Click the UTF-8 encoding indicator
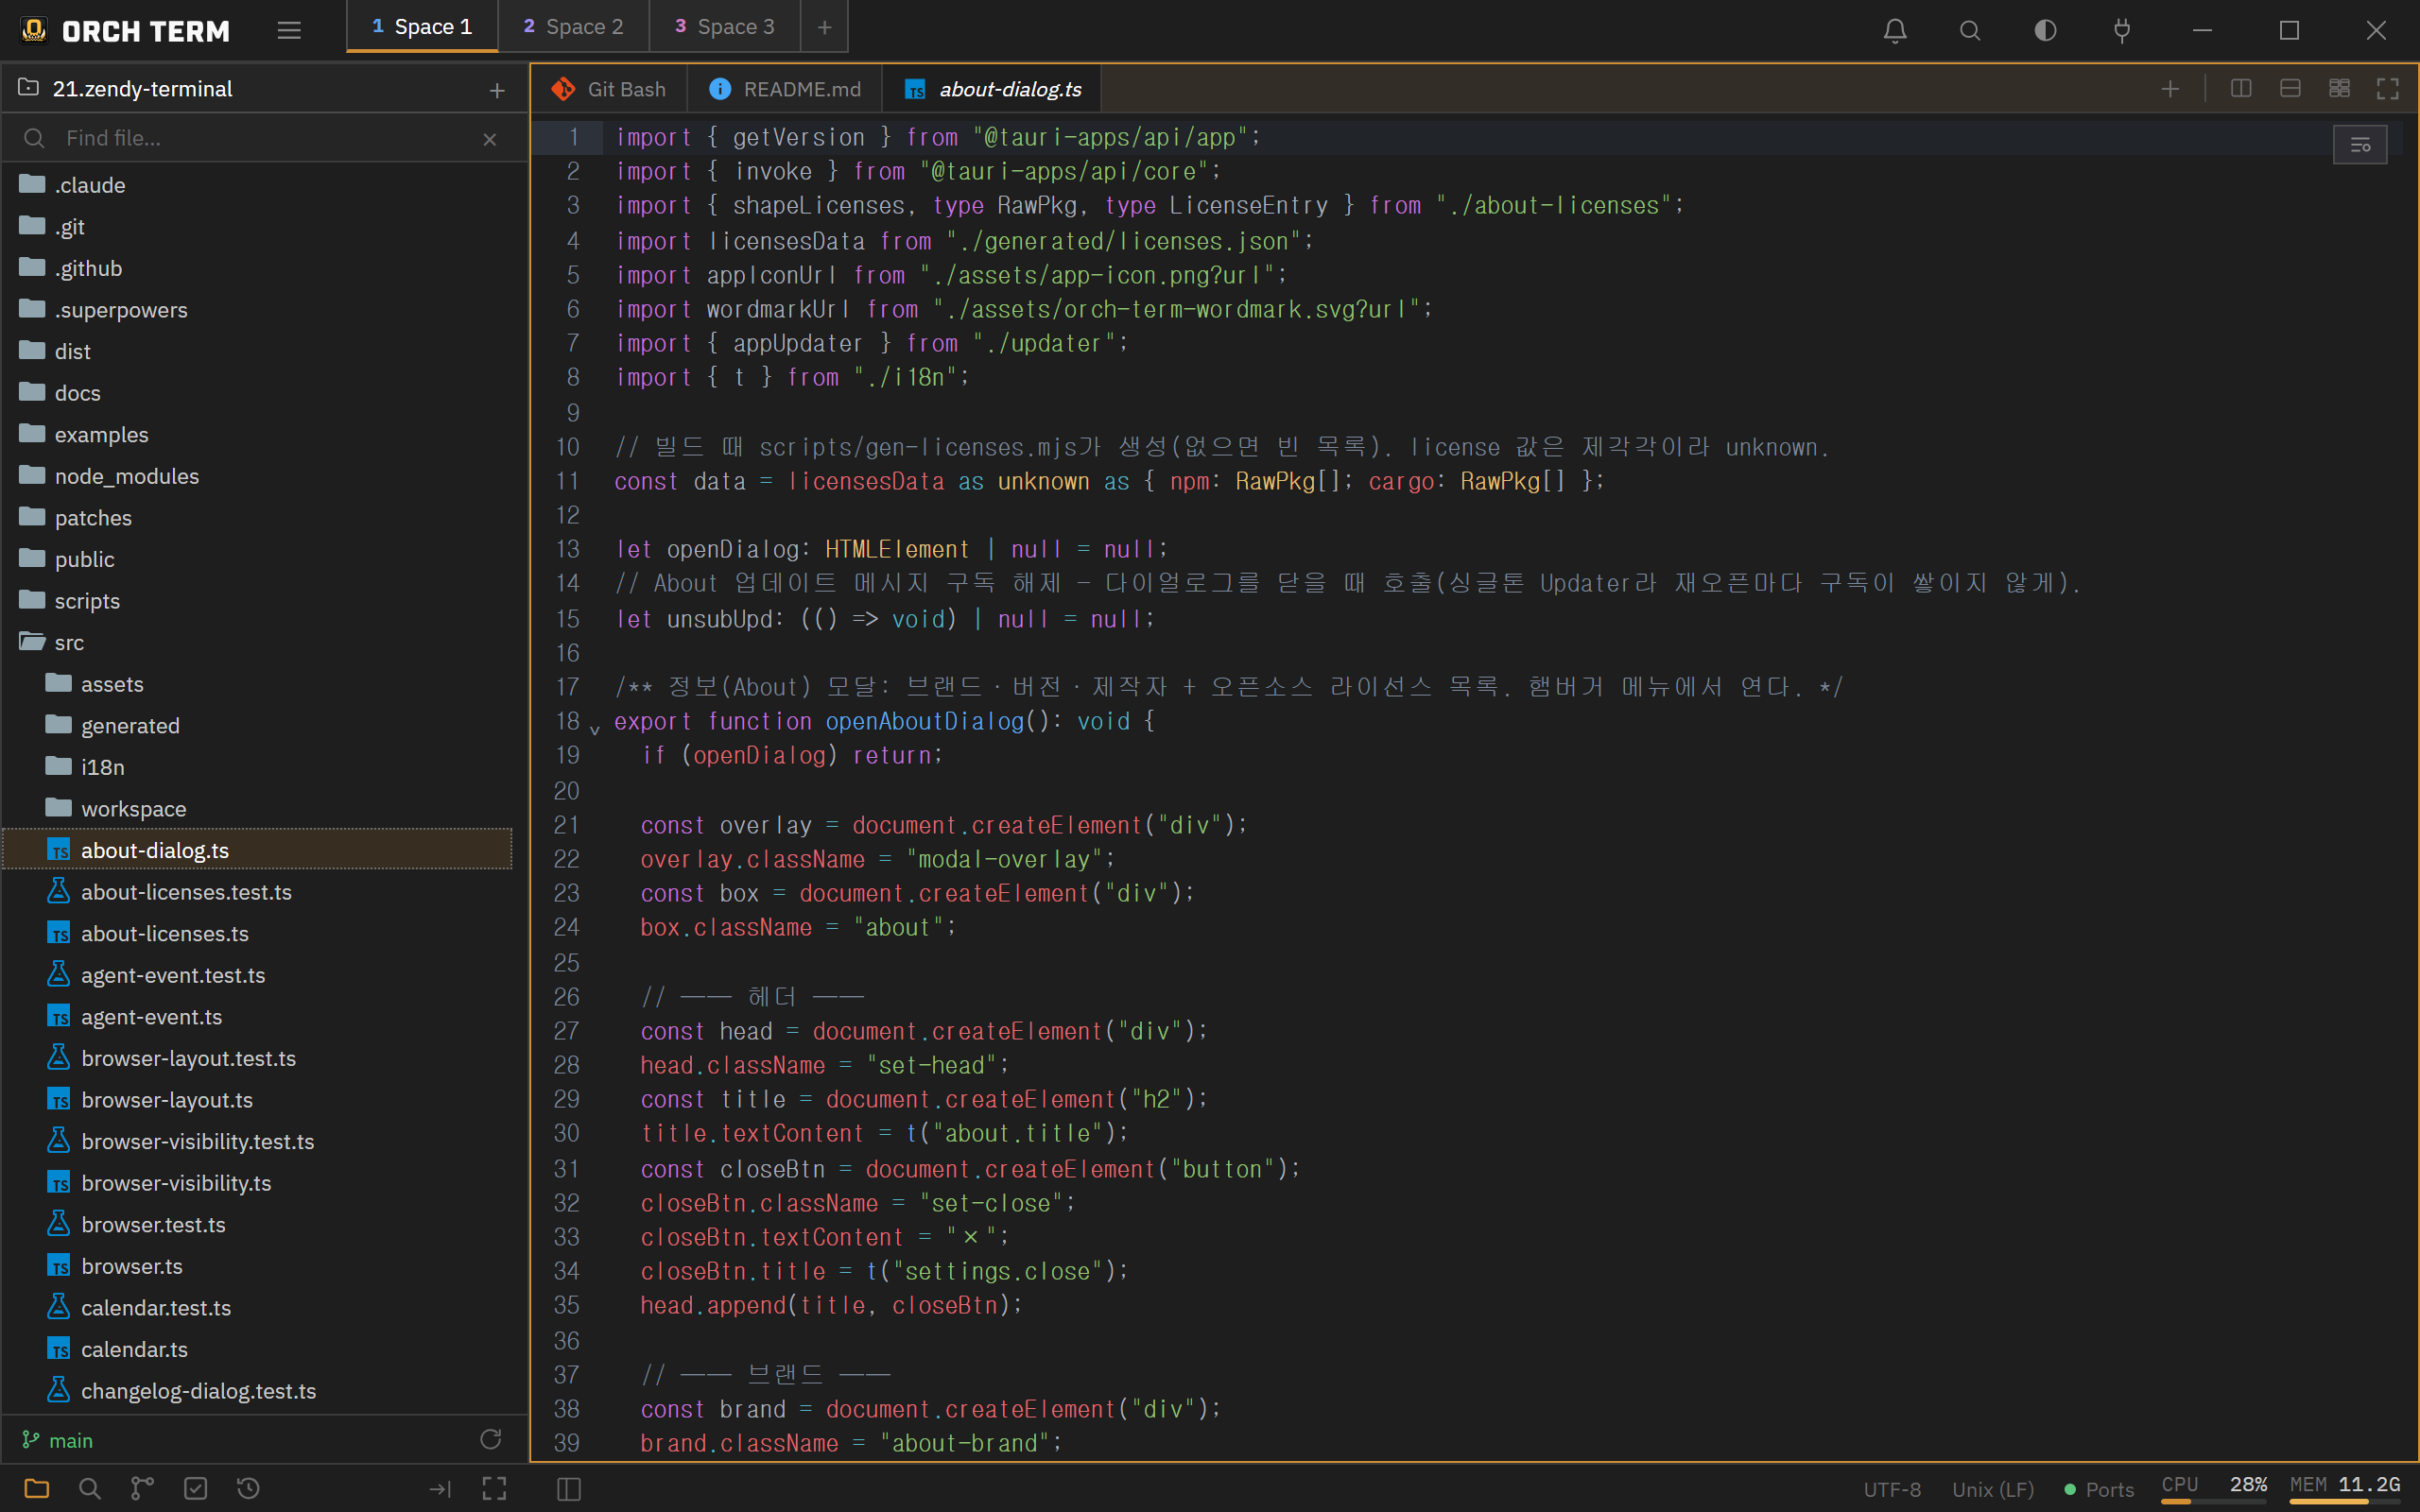Image resolution: width=2420 pixels, height=1512 pixels. [1892, 1489]
